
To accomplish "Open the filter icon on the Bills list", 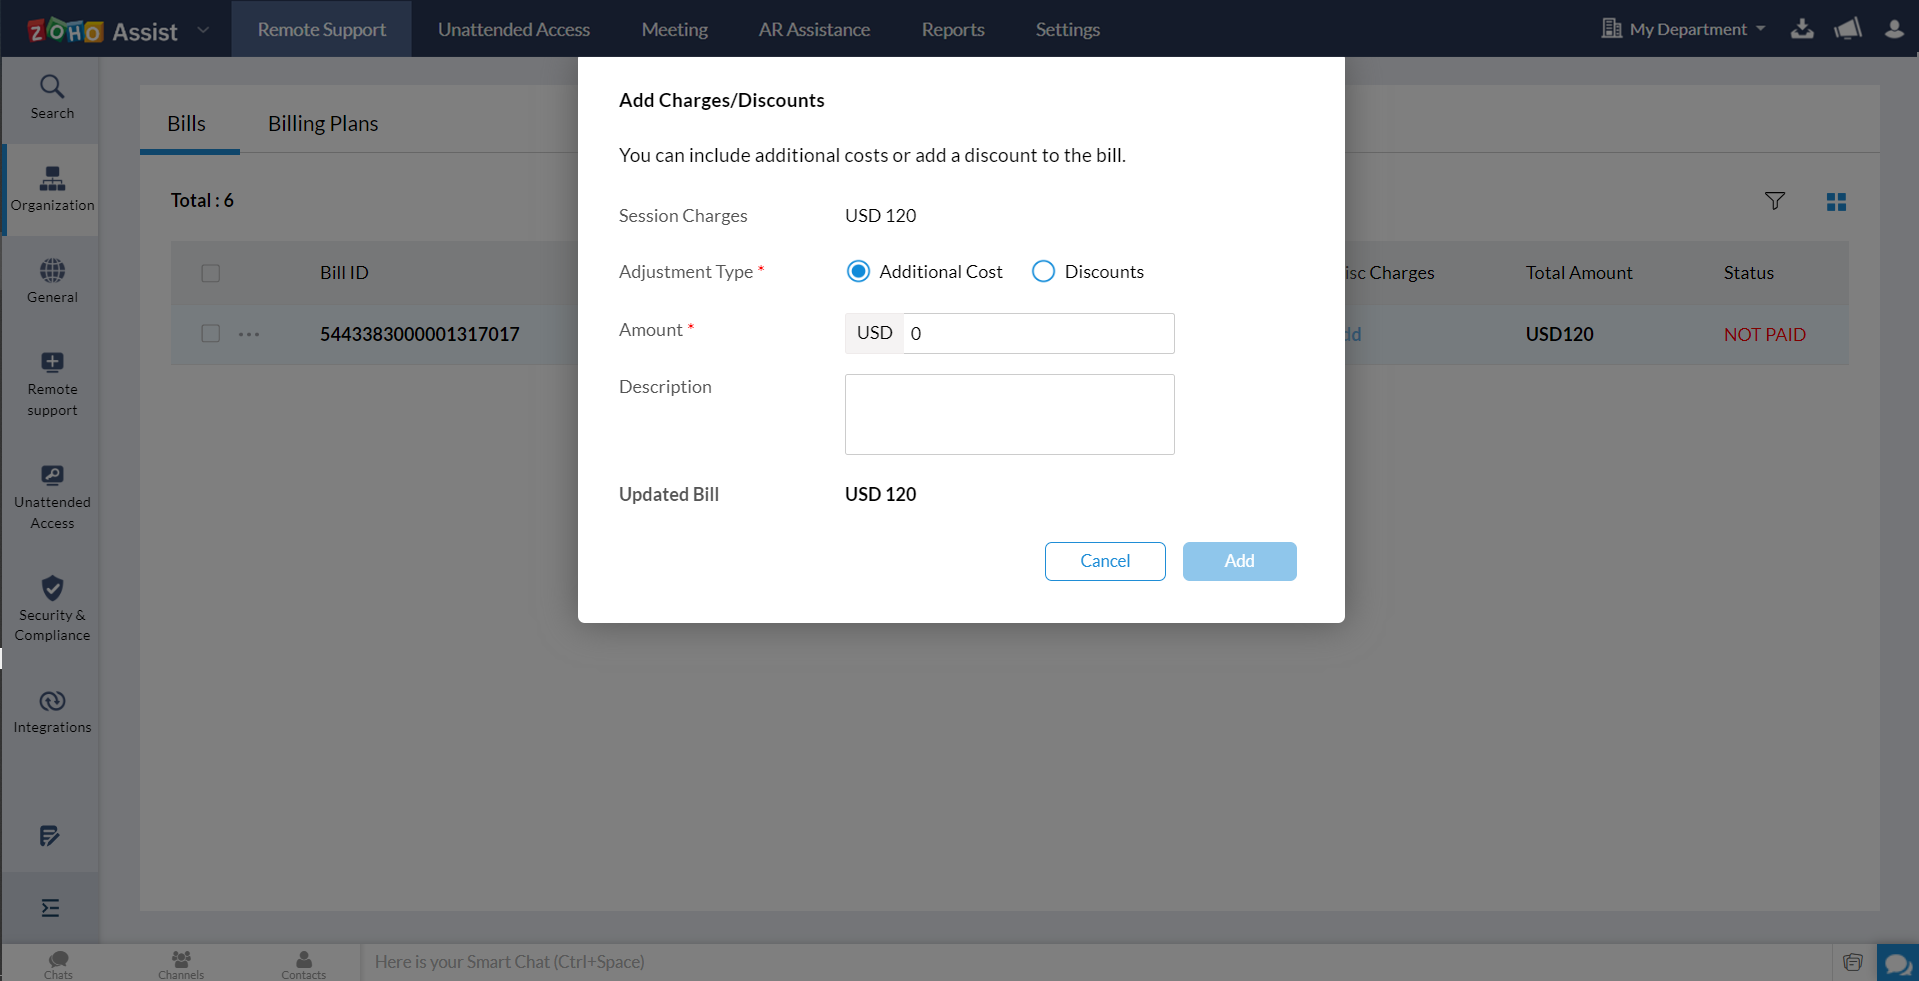I will coord(1775,201).
